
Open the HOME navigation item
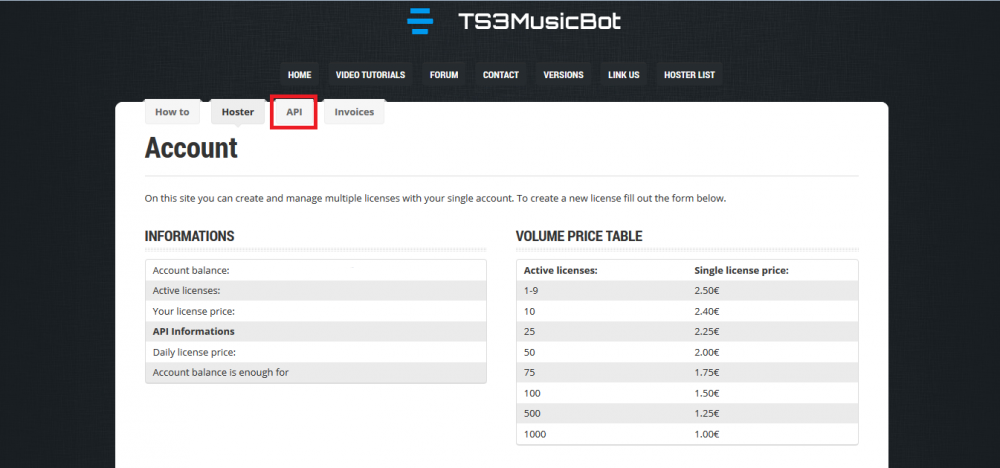(x=299, y=75)
